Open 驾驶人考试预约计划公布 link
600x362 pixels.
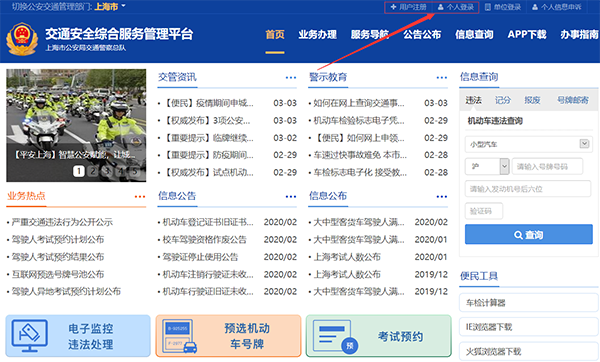58,240
